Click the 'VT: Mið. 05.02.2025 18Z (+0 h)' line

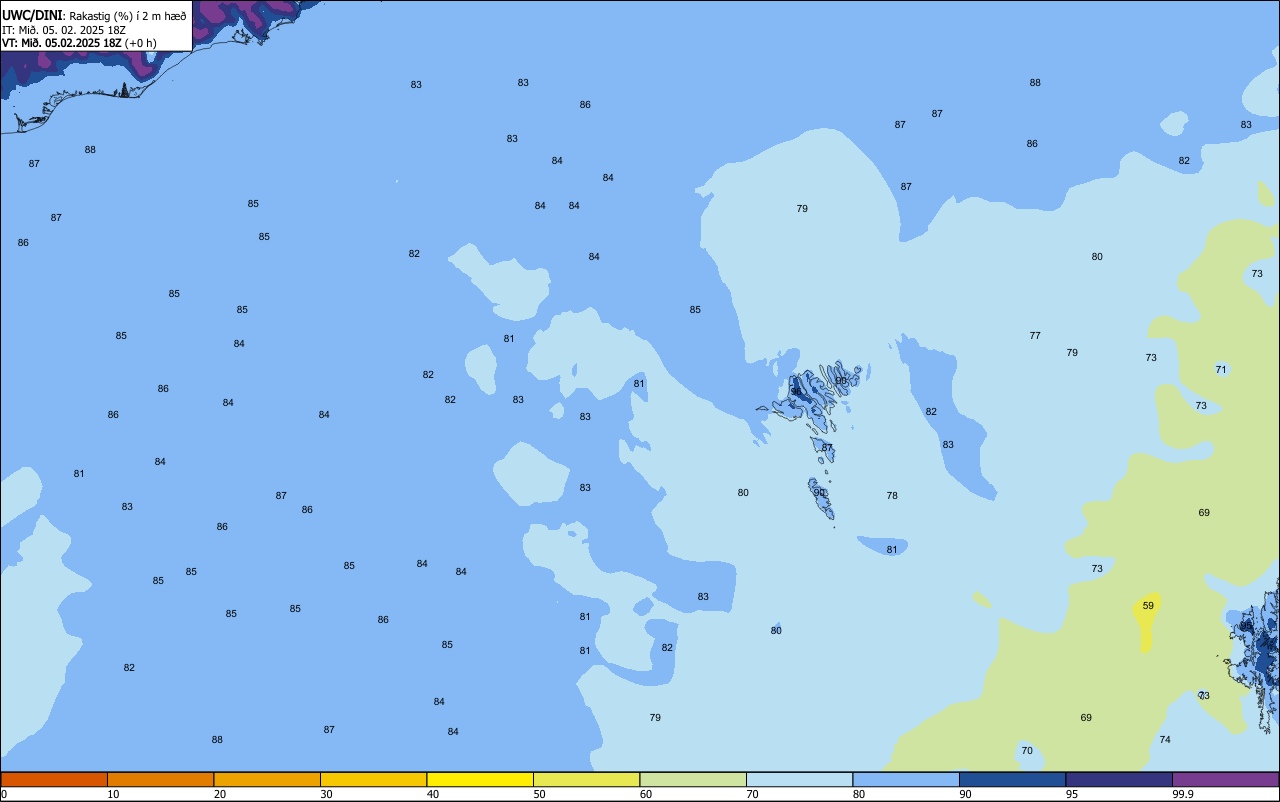(79, 43)
